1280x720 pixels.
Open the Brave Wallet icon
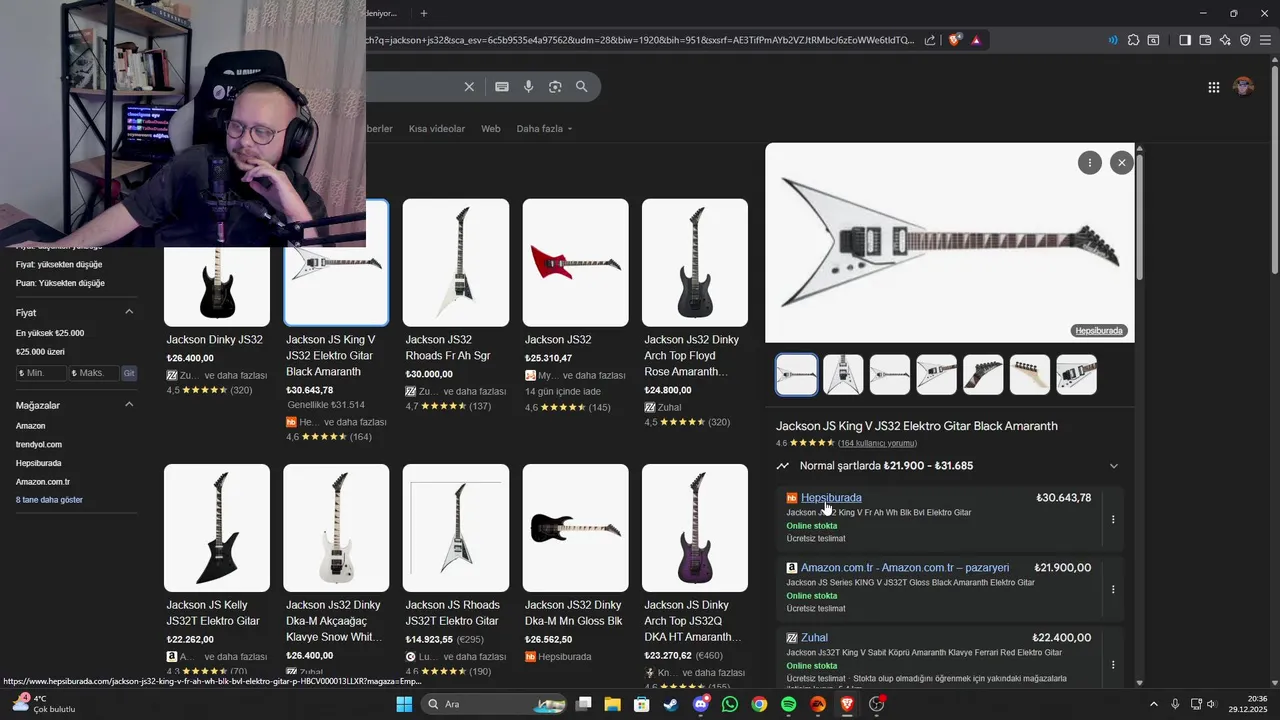(1205, 40)
